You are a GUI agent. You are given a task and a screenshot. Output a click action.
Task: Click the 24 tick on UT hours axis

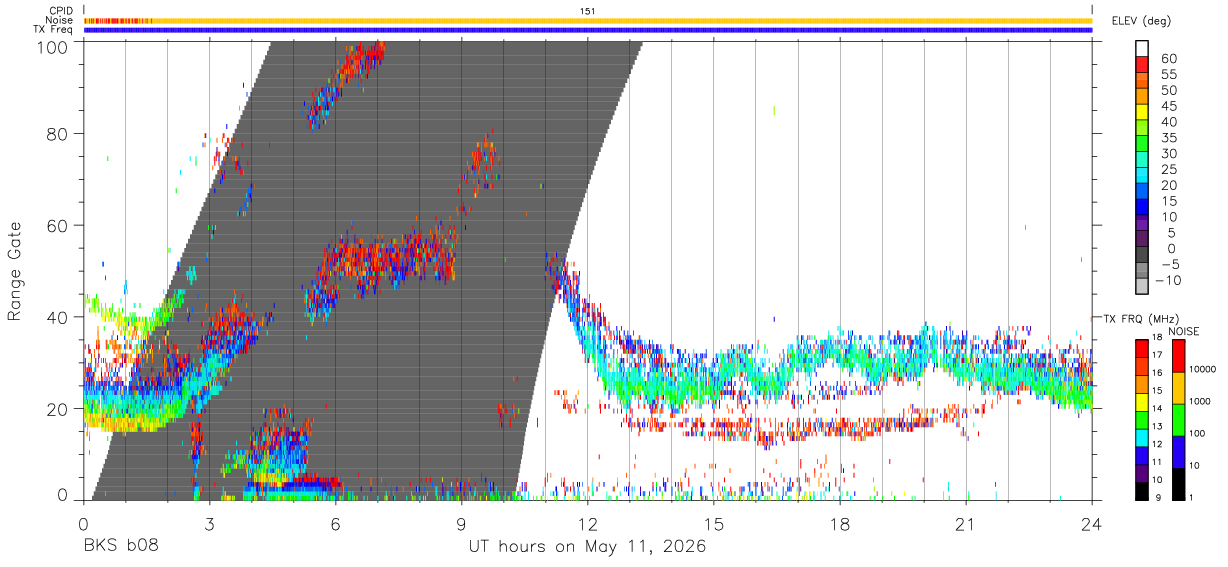(x=1092, y=523)
